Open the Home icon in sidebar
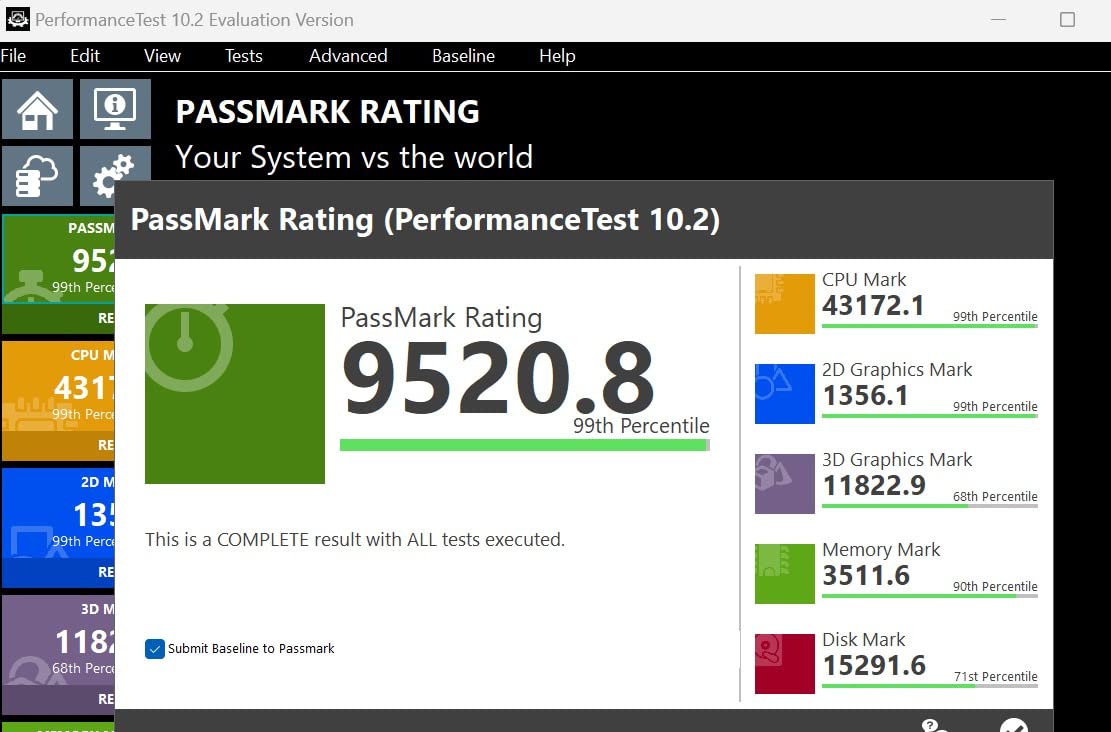Viewport: 1111px width, 732px height. (37, 109)
